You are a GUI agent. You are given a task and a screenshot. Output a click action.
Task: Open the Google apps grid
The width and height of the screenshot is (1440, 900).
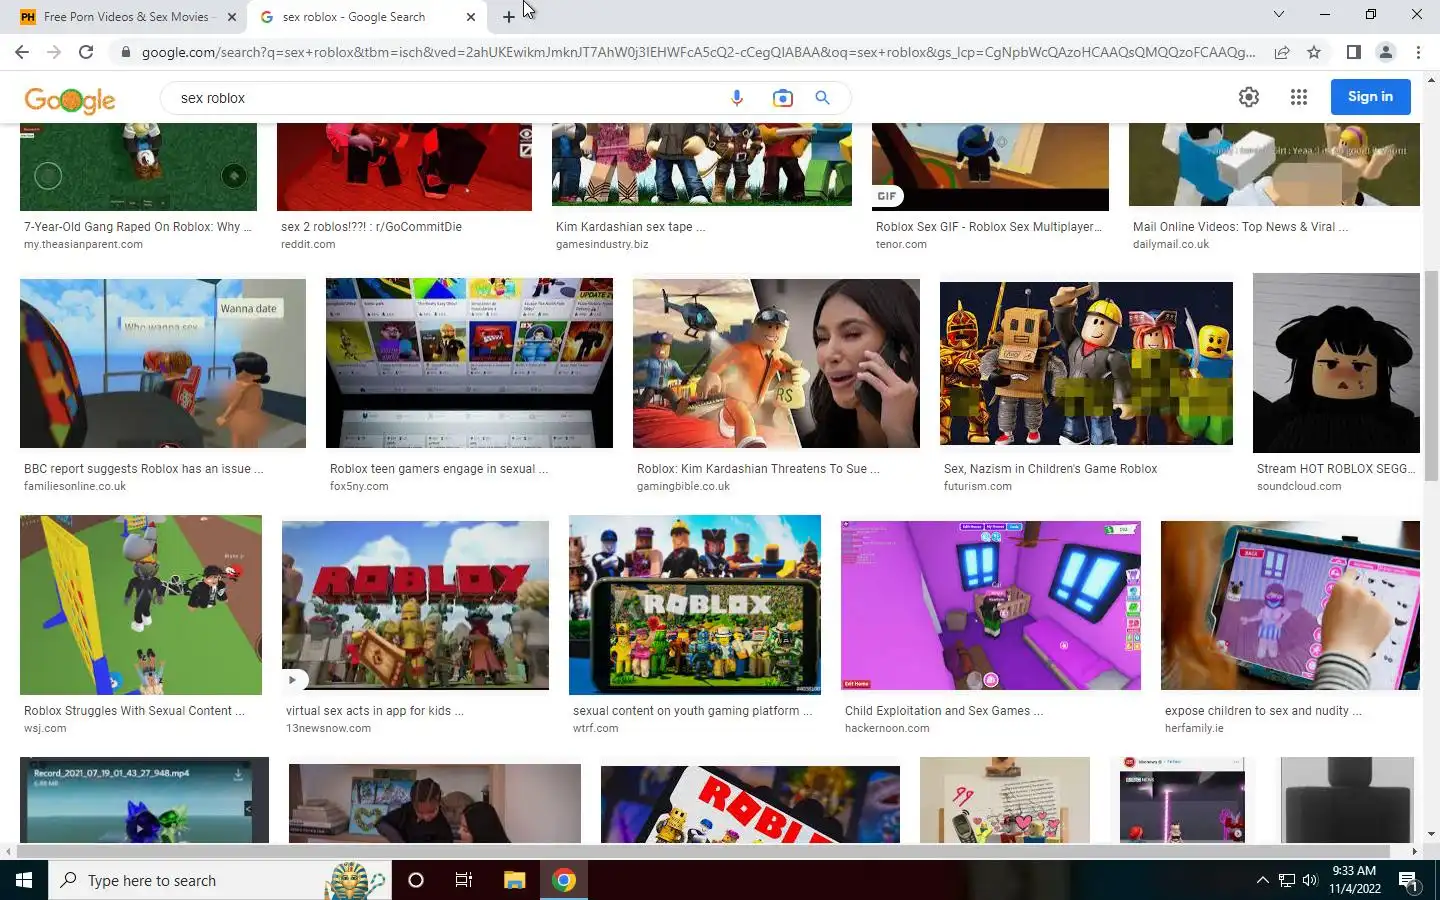click(x=1299, y=97)
